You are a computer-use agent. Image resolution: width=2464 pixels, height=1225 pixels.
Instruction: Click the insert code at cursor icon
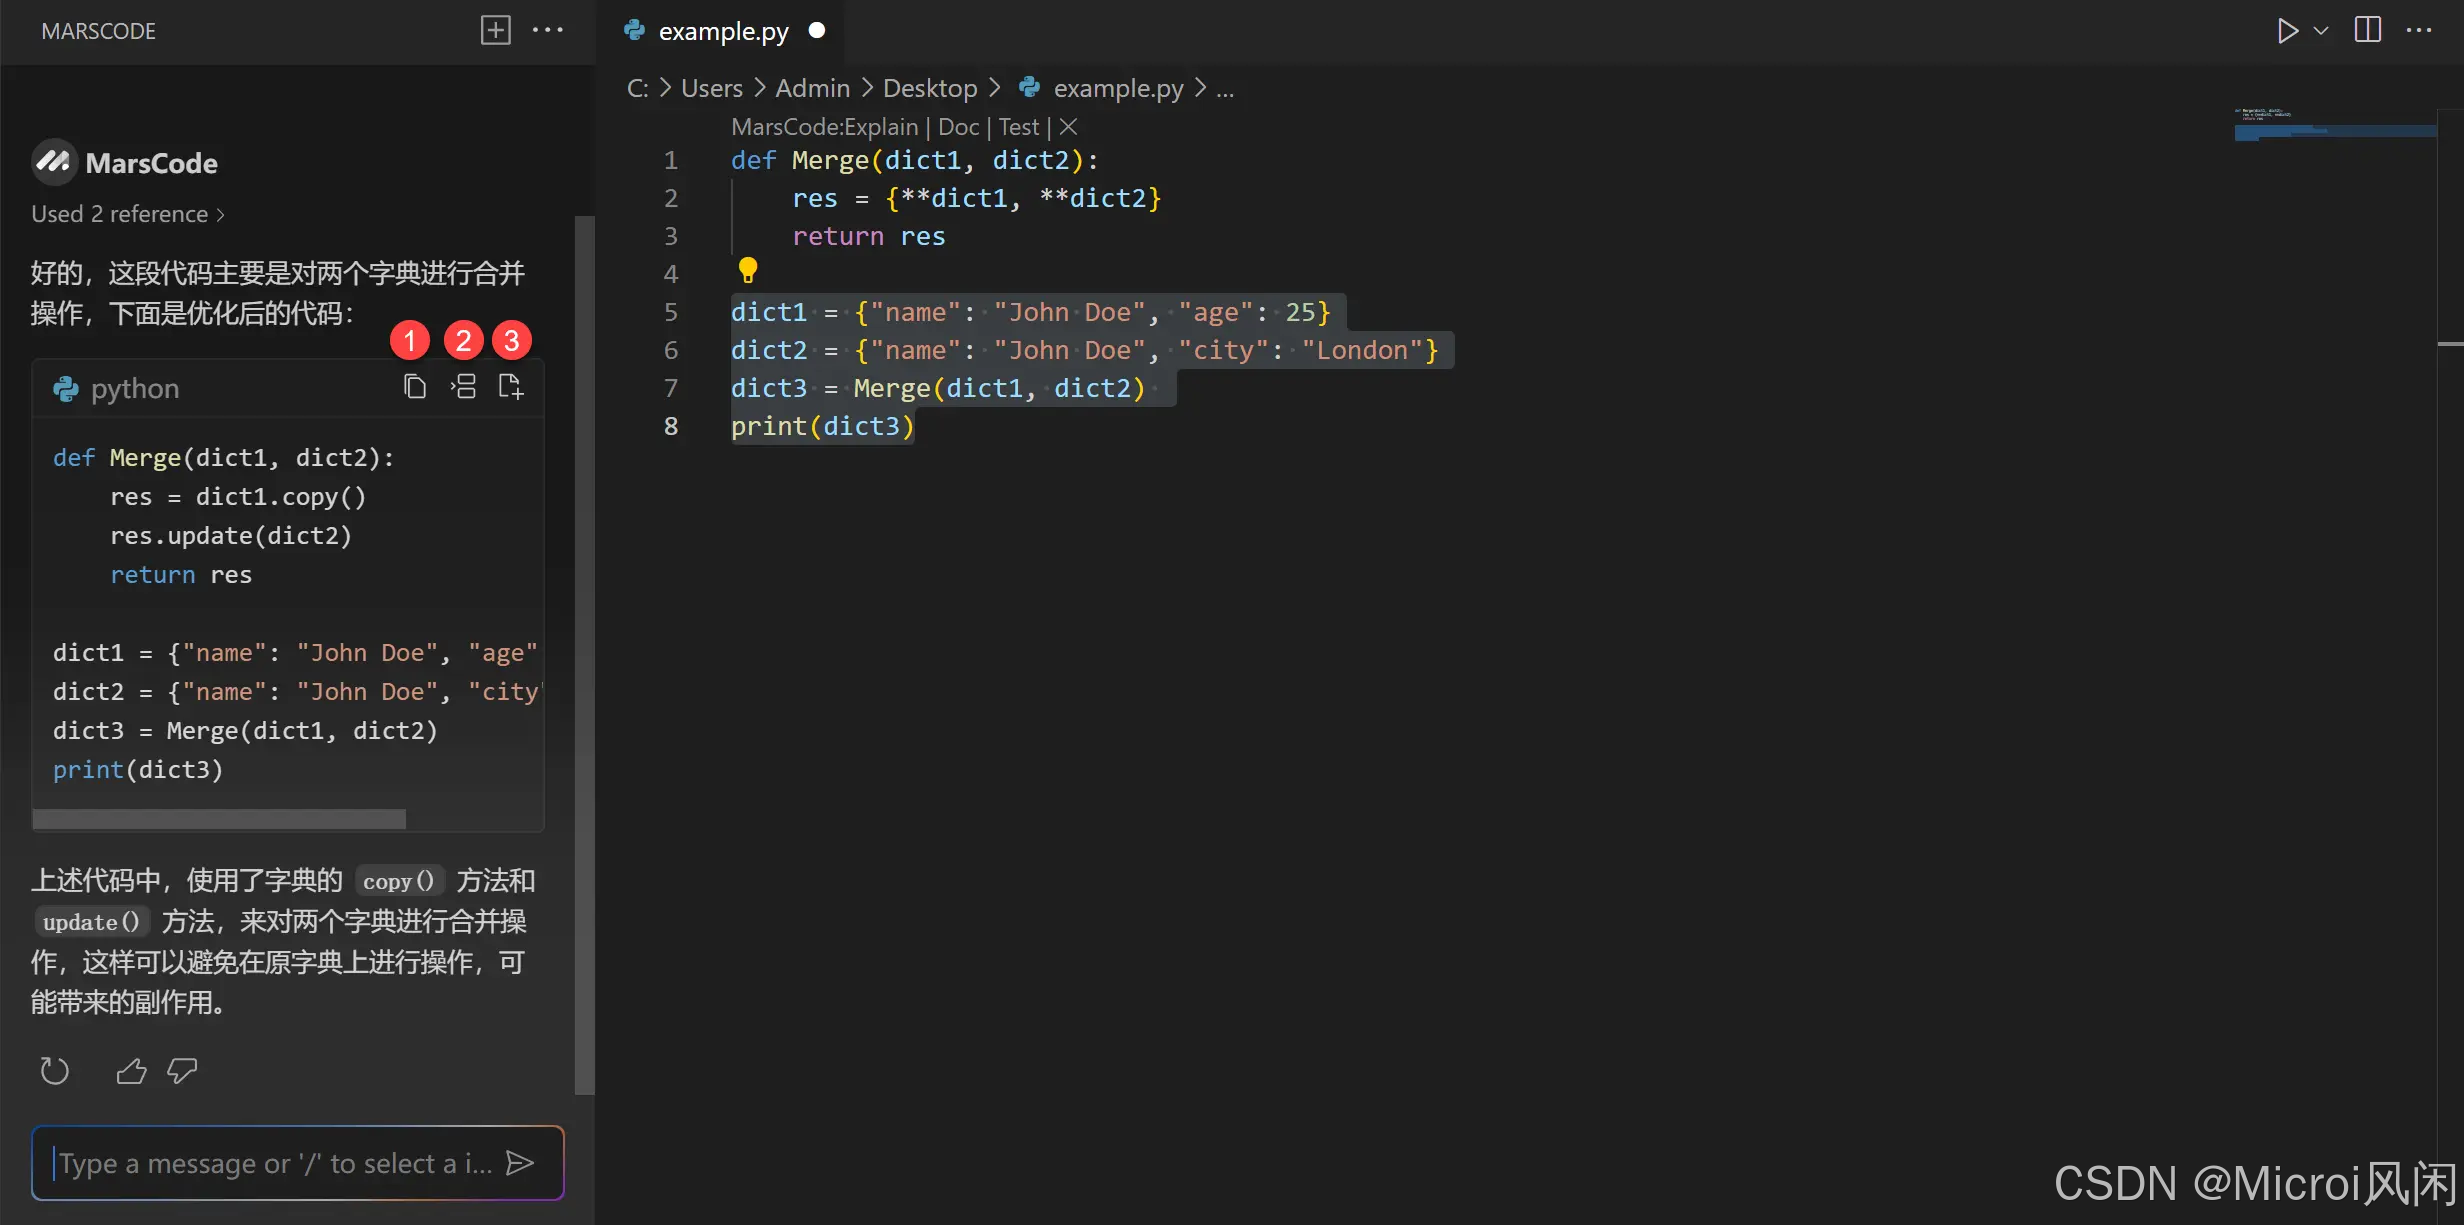(463, 387)
